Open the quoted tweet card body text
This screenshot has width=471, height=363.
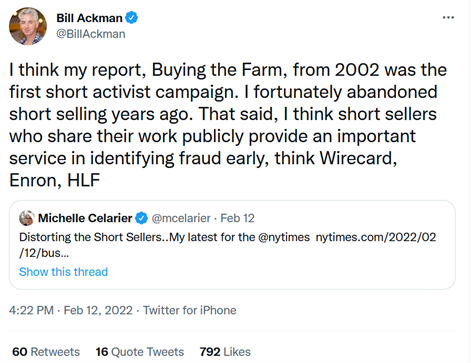[x=227, y=245]
